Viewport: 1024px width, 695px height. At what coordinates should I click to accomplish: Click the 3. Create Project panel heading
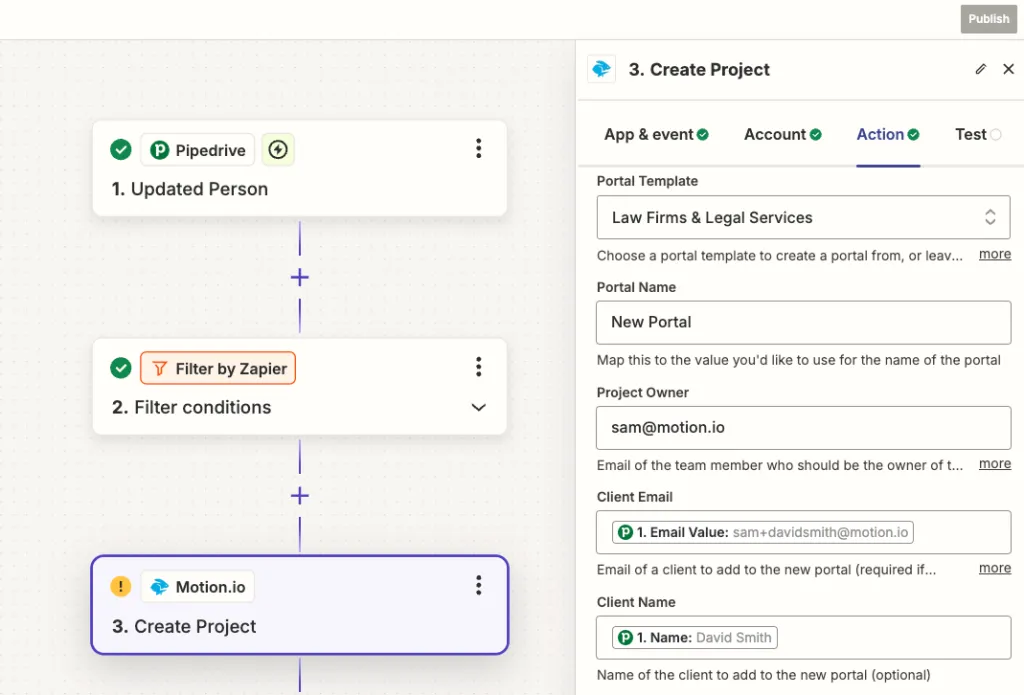[699, 70]
